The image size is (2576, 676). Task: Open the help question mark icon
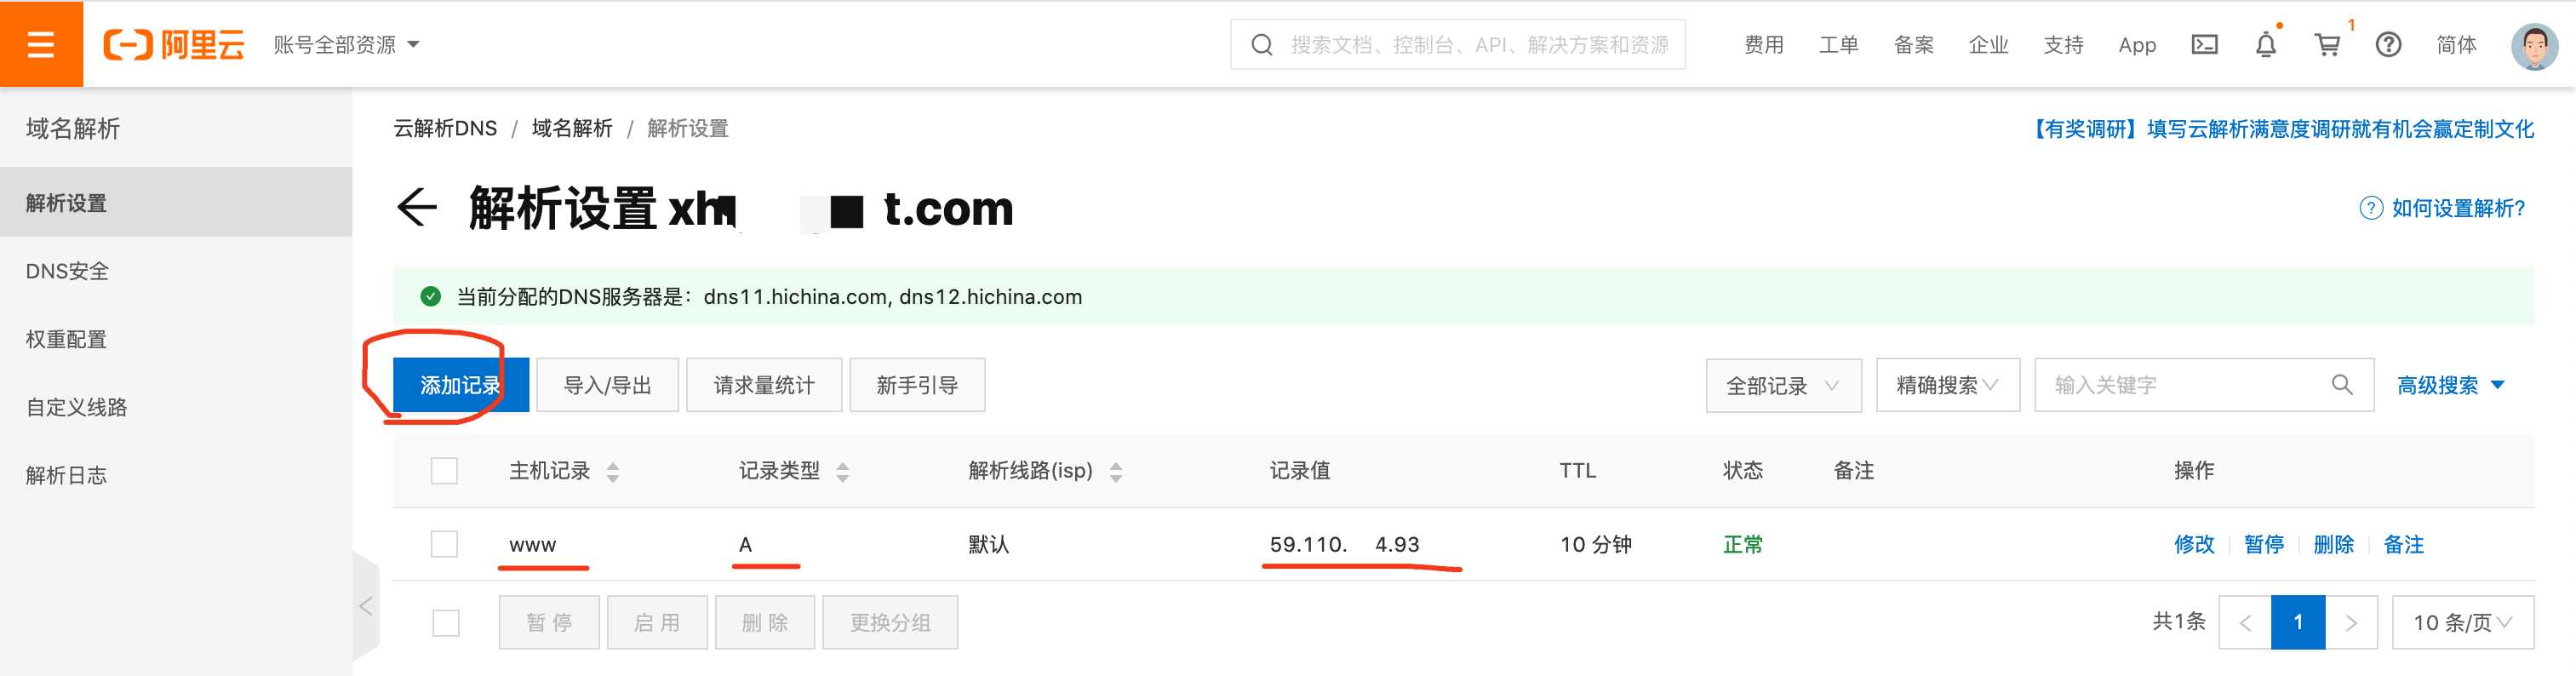(2388, 45)
